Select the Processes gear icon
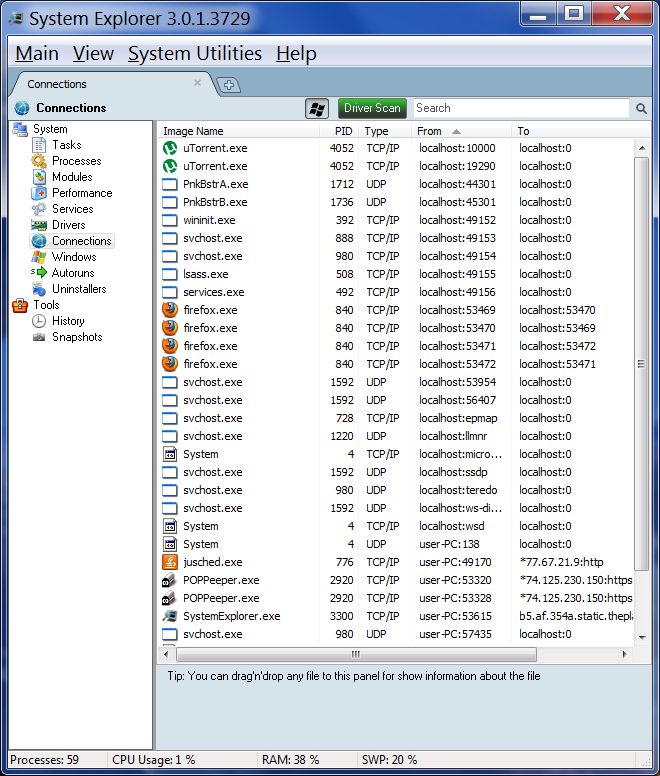 click(x=39, y=161)
